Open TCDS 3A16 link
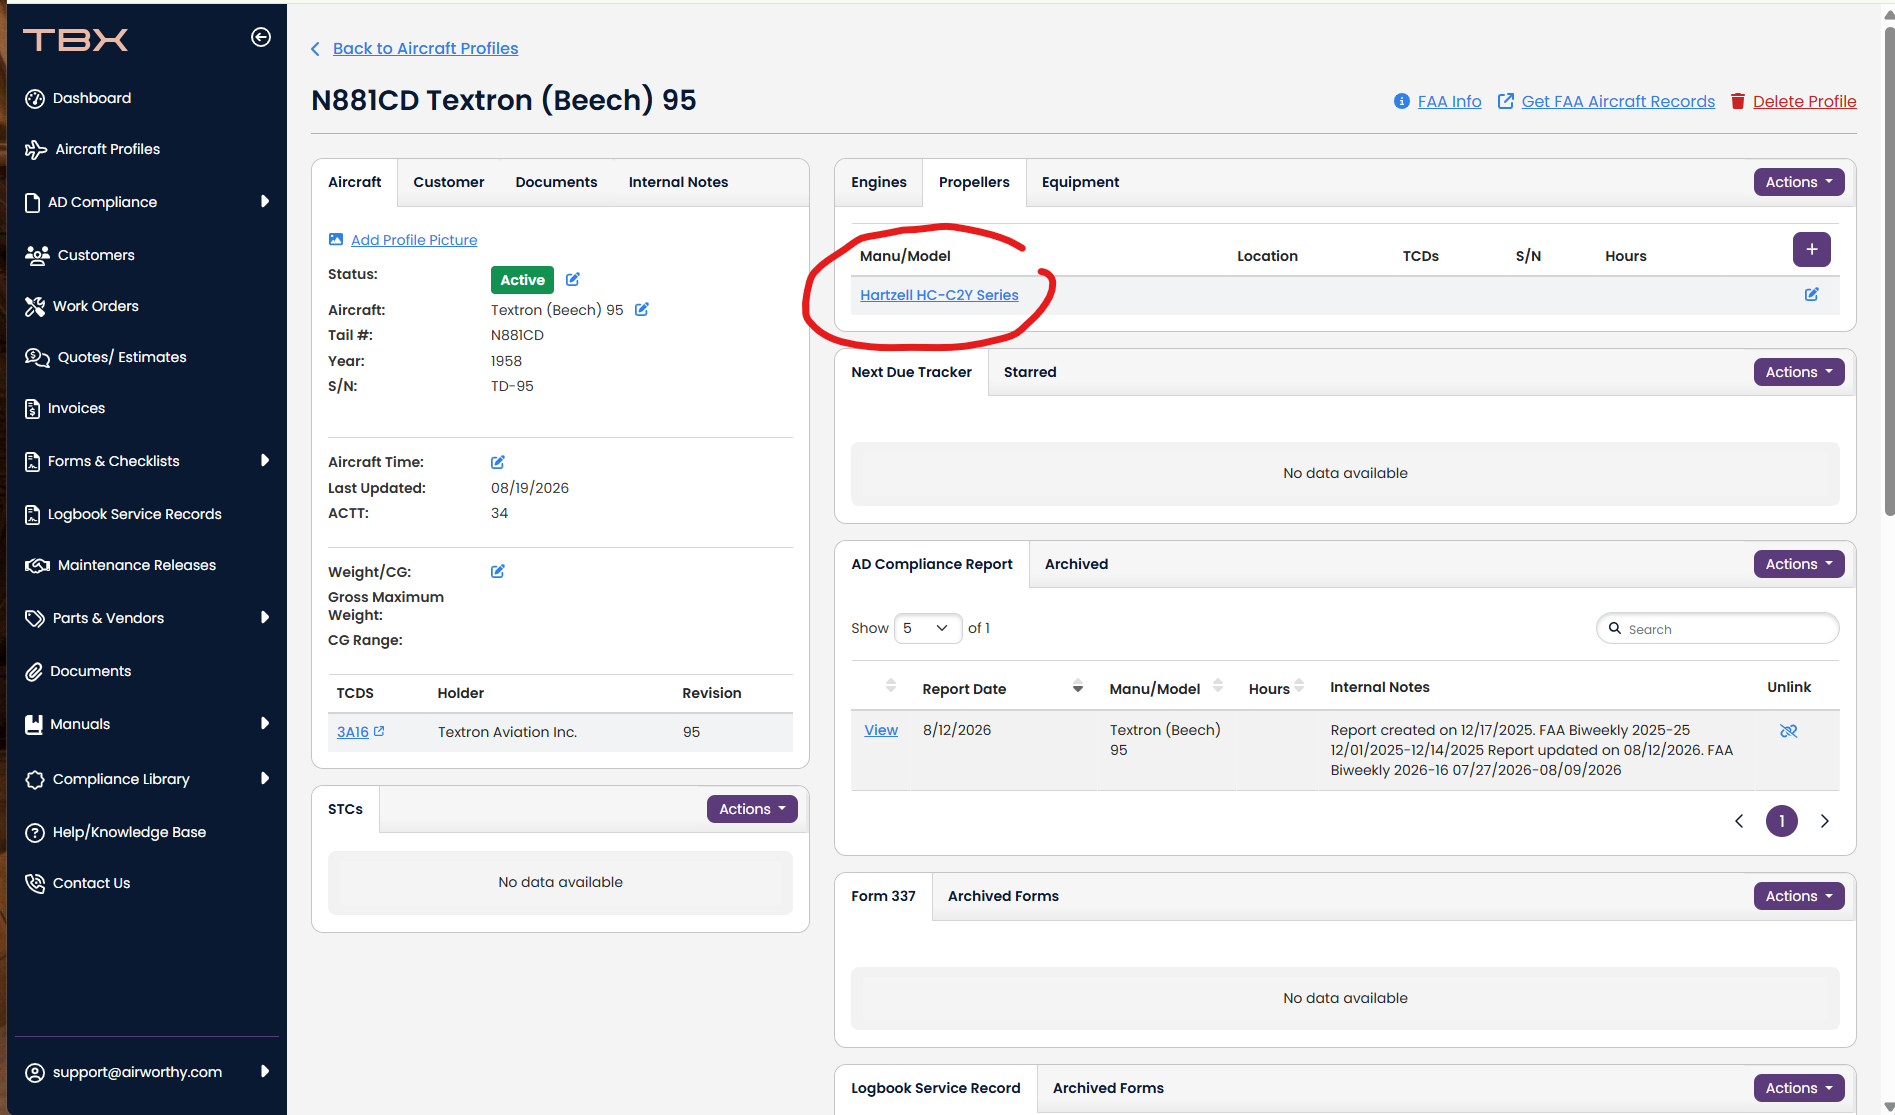The image size is (1895, 1115). click(353, 732)
